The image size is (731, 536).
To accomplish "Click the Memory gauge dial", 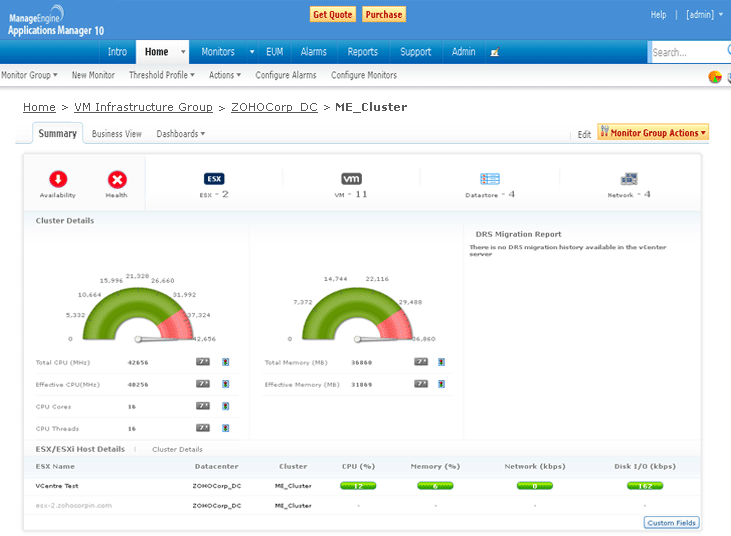I will pyautogui.click(x=357, y=314).
